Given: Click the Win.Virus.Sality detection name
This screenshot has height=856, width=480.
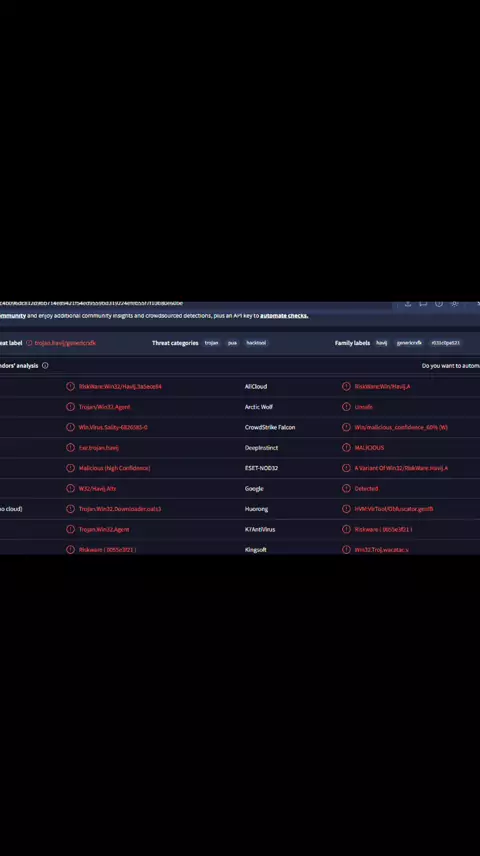Looking at the screenshot, I should point(113,427).
